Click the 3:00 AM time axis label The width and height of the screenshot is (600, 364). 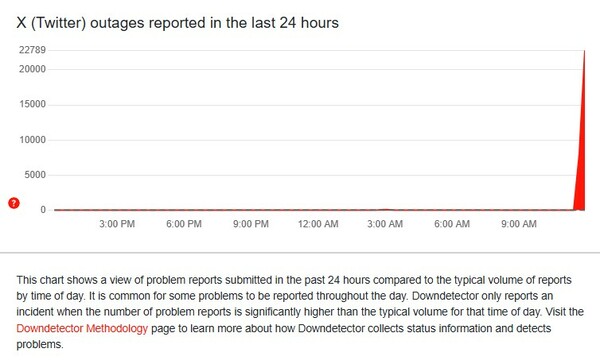(x=385, y=224)
